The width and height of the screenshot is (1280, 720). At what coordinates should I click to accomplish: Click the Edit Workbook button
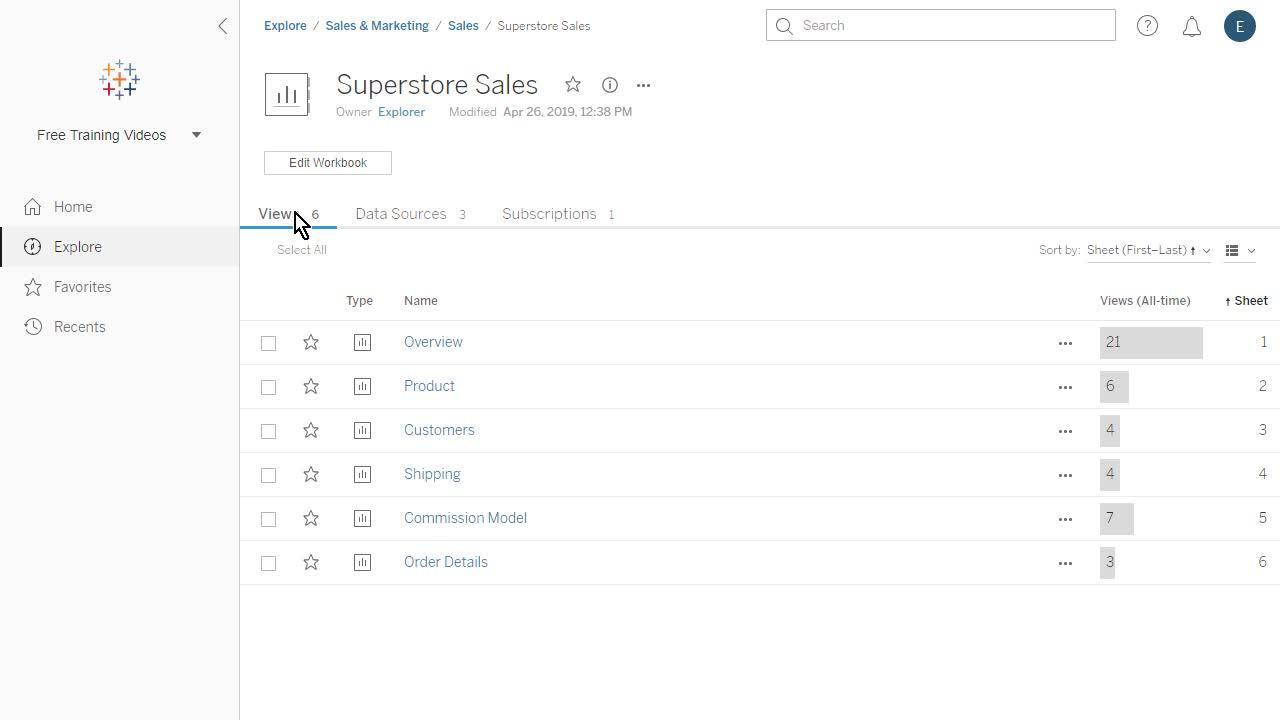328,163
